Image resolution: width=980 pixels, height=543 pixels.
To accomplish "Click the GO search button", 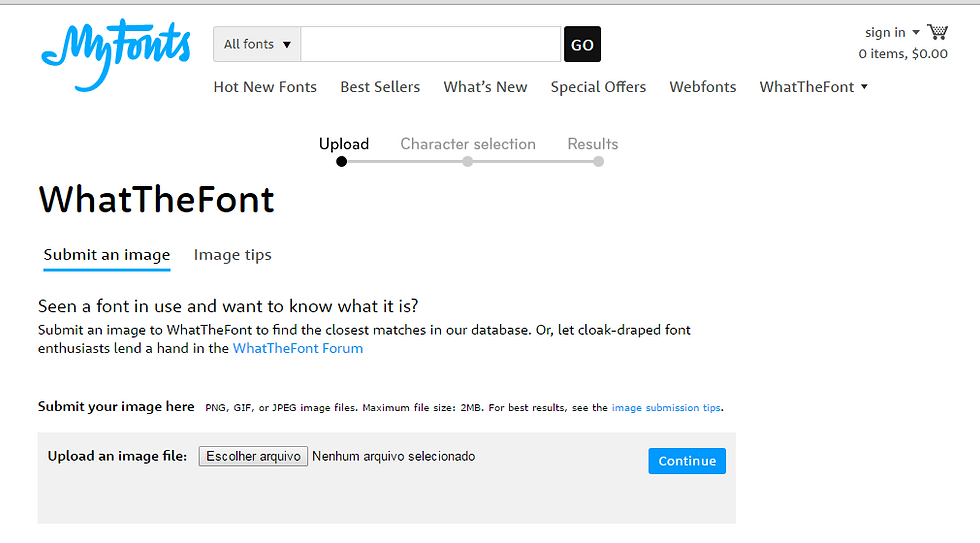I will [x=582, y=44].
